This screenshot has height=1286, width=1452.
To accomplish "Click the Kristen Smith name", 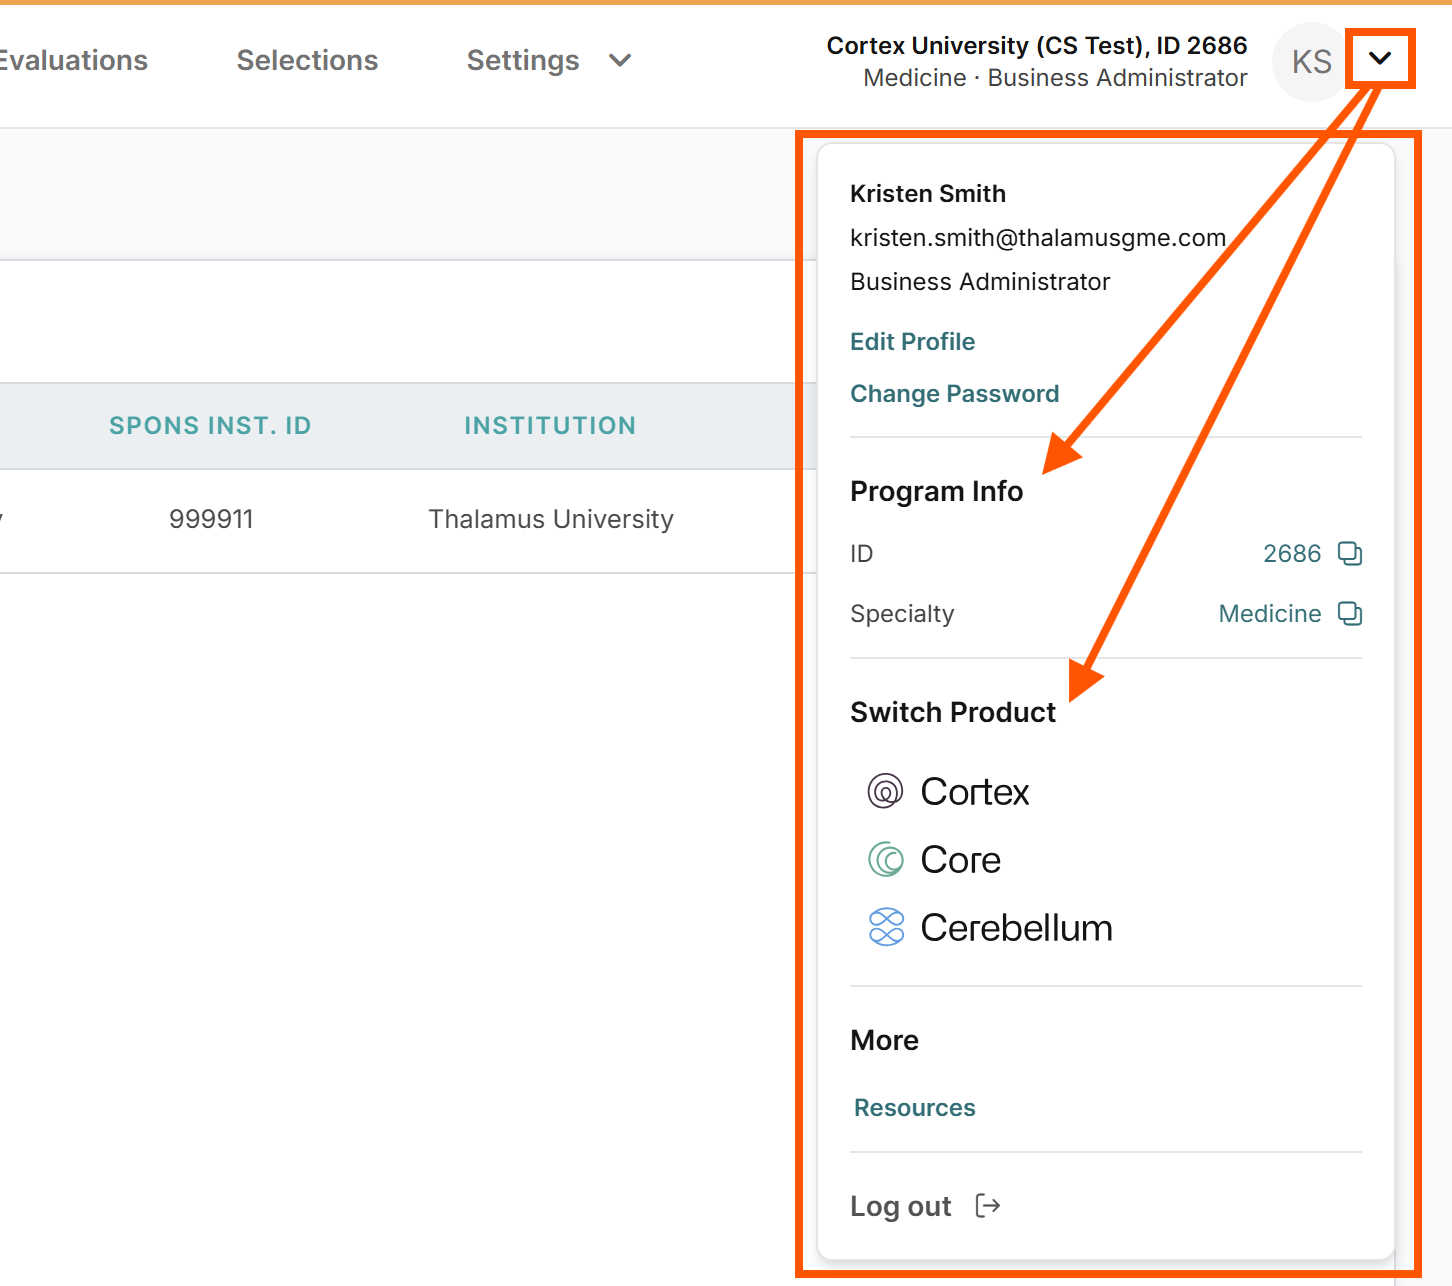I will point(928,193).
